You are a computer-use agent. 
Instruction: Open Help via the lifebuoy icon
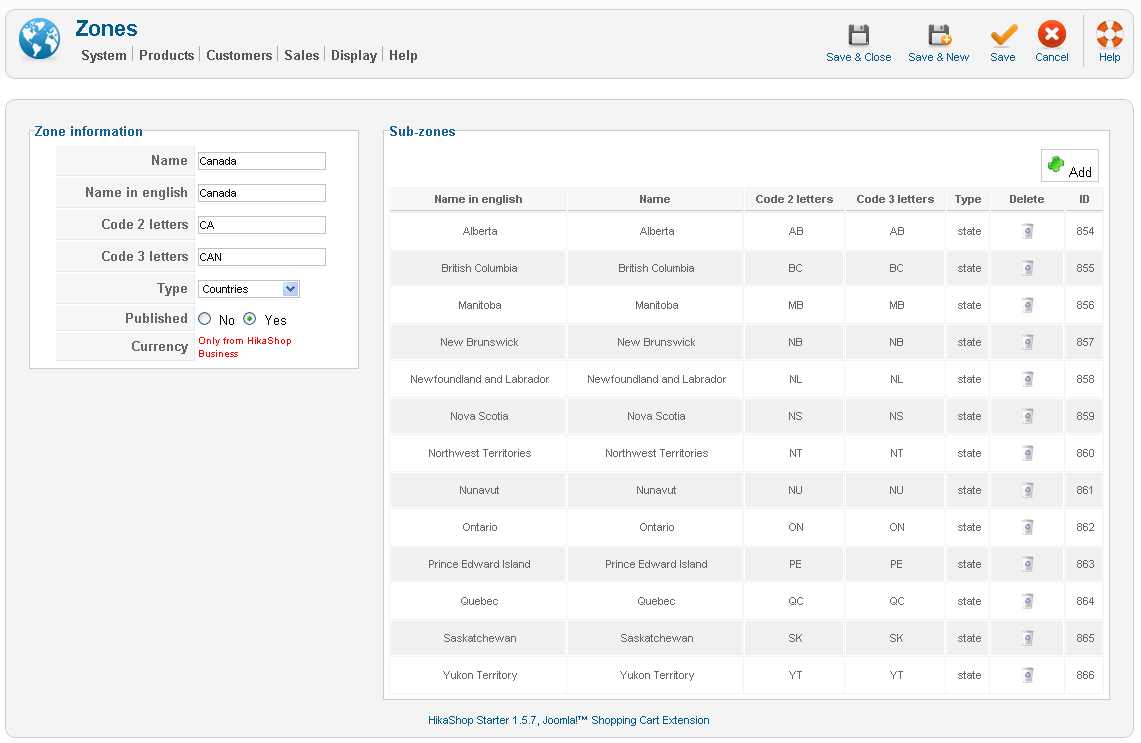click(x=1109, y=37)
